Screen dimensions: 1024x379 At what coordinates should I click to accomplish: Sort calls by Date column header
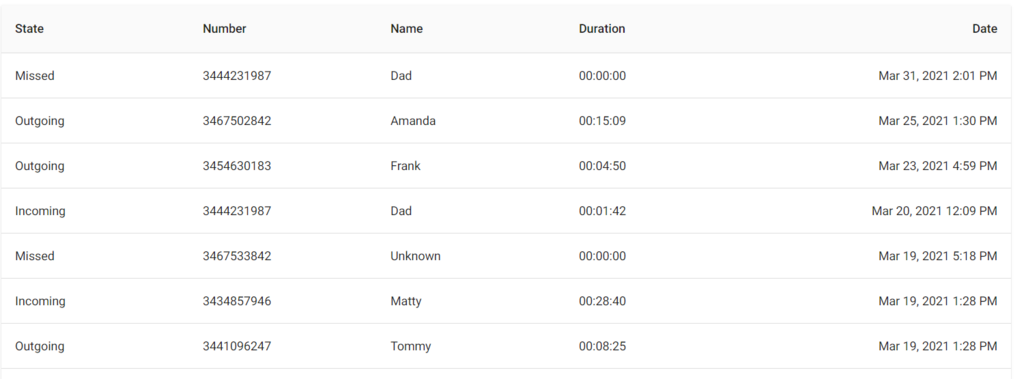[984, 29]
